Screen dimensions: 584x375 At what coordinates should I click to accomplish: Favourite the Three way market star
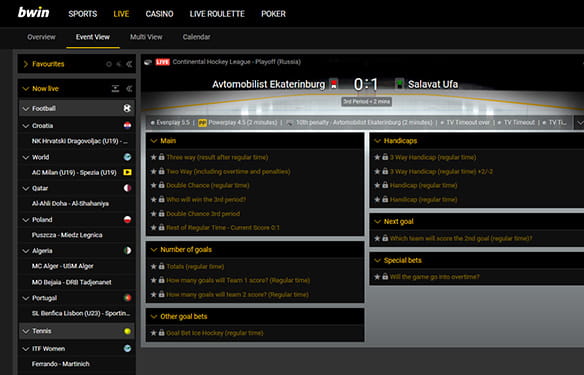(x=153, y=157)
